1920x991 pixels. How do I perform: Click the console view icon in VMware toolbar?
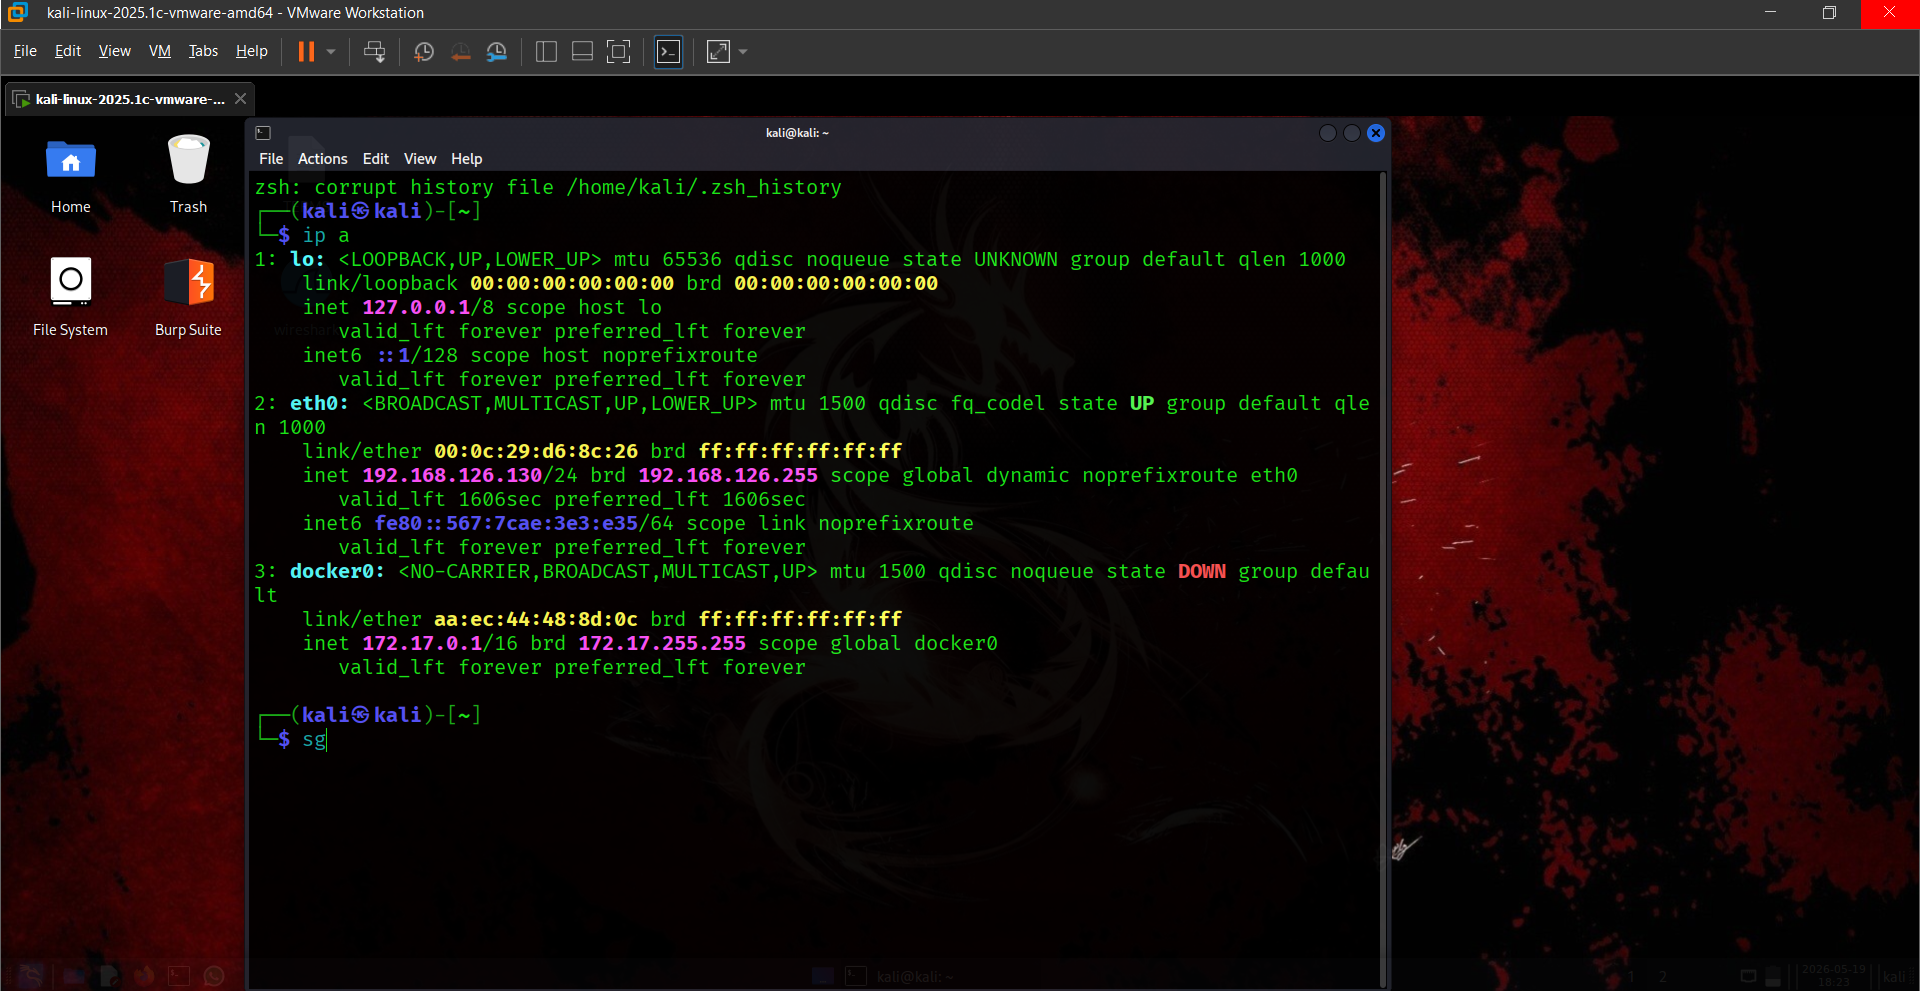click(x=668, y=51)
